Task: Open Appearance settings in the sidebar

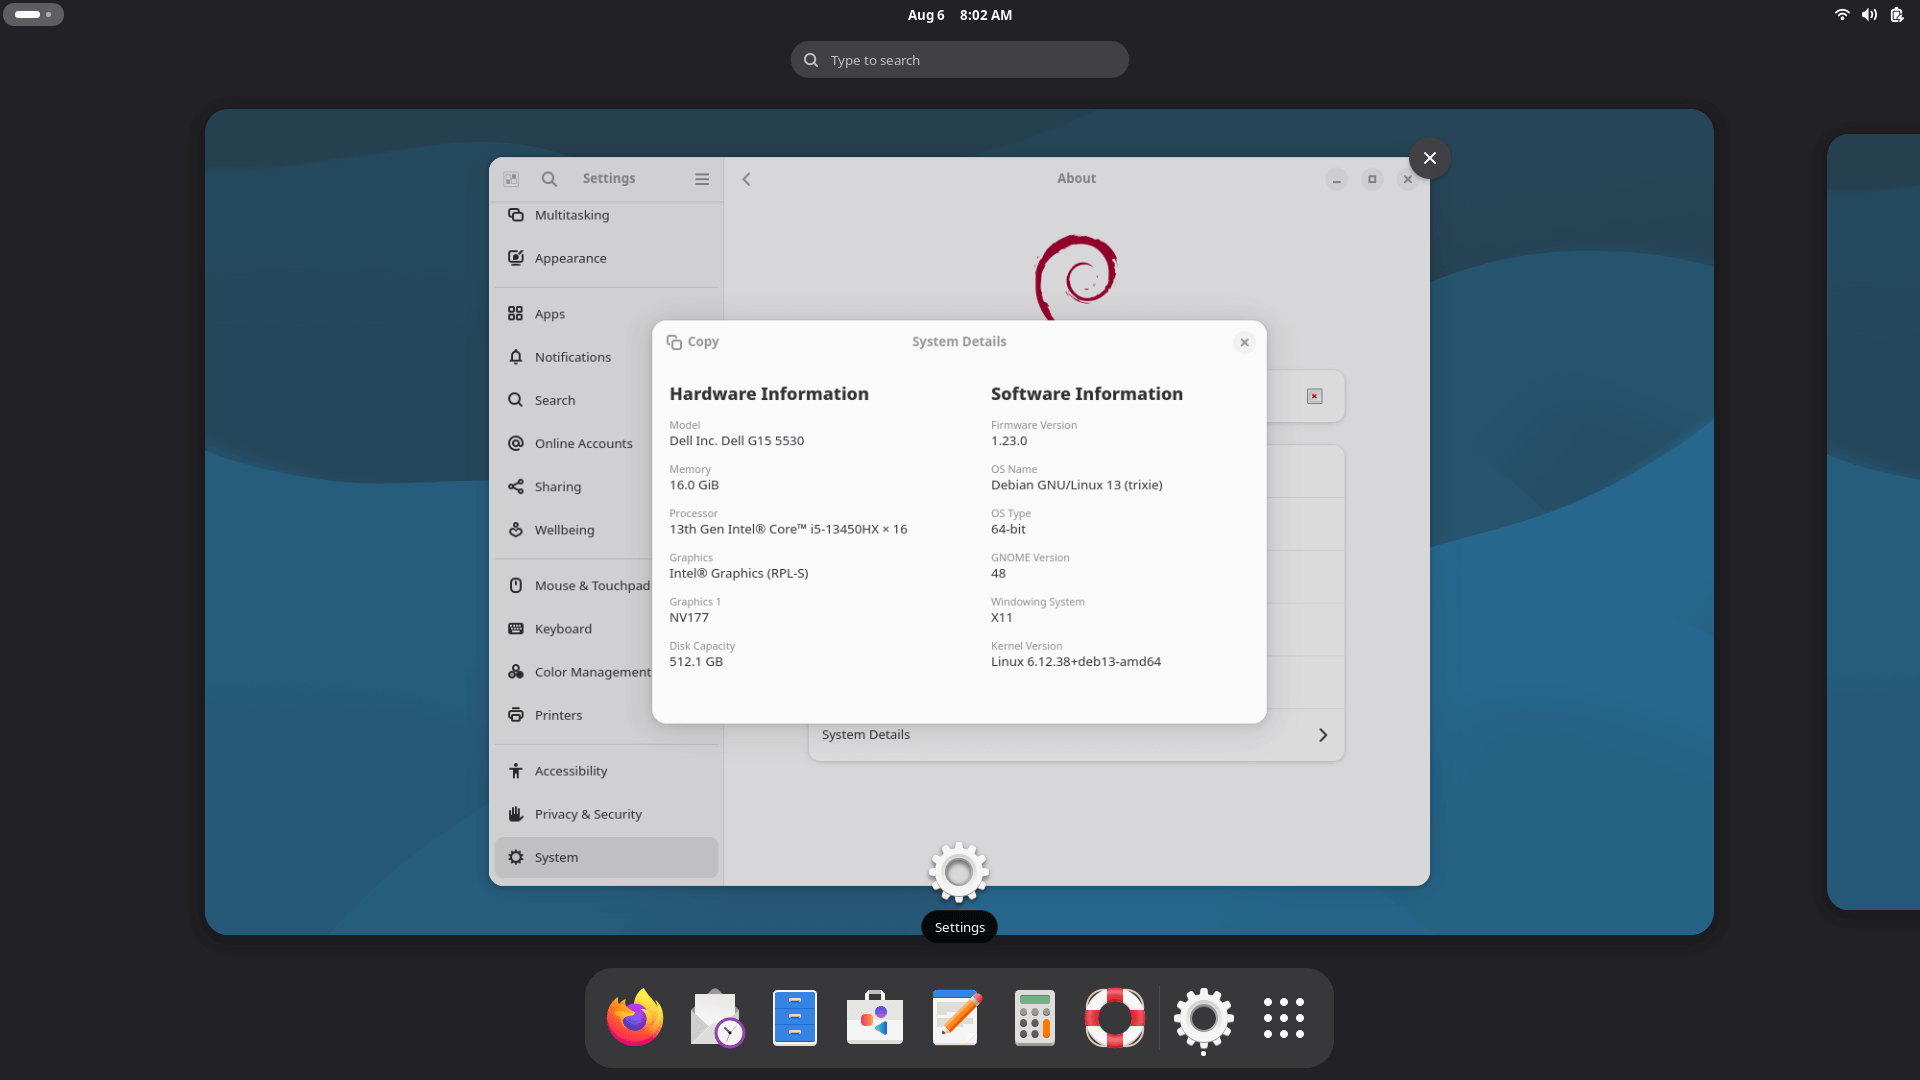Action: point(570,258)
